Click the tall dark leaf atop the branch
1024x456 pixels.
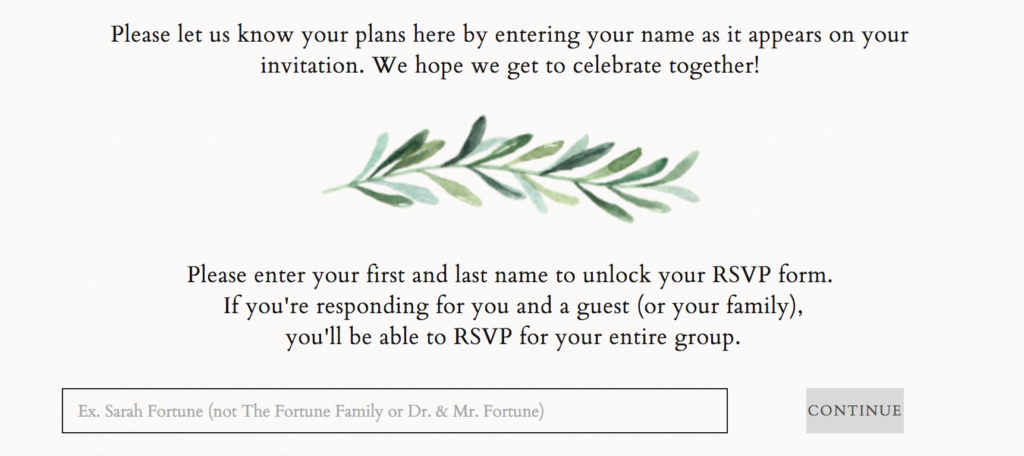[x=473, y=137]
